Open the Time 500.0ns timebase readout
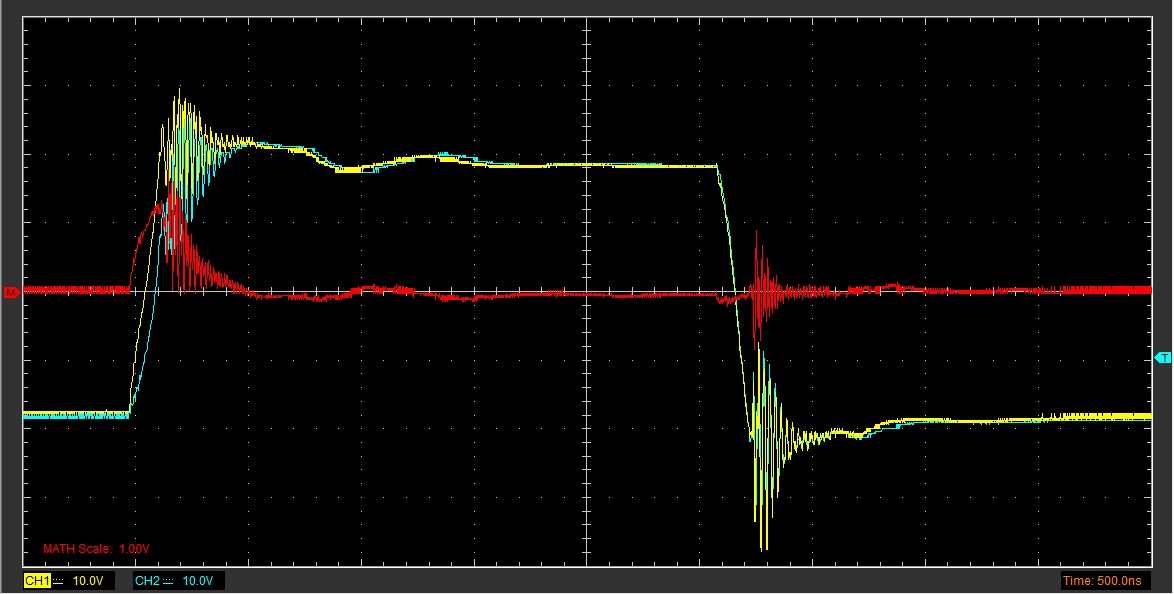This screenshot has width=1174, height=594. coord(1105,581)
